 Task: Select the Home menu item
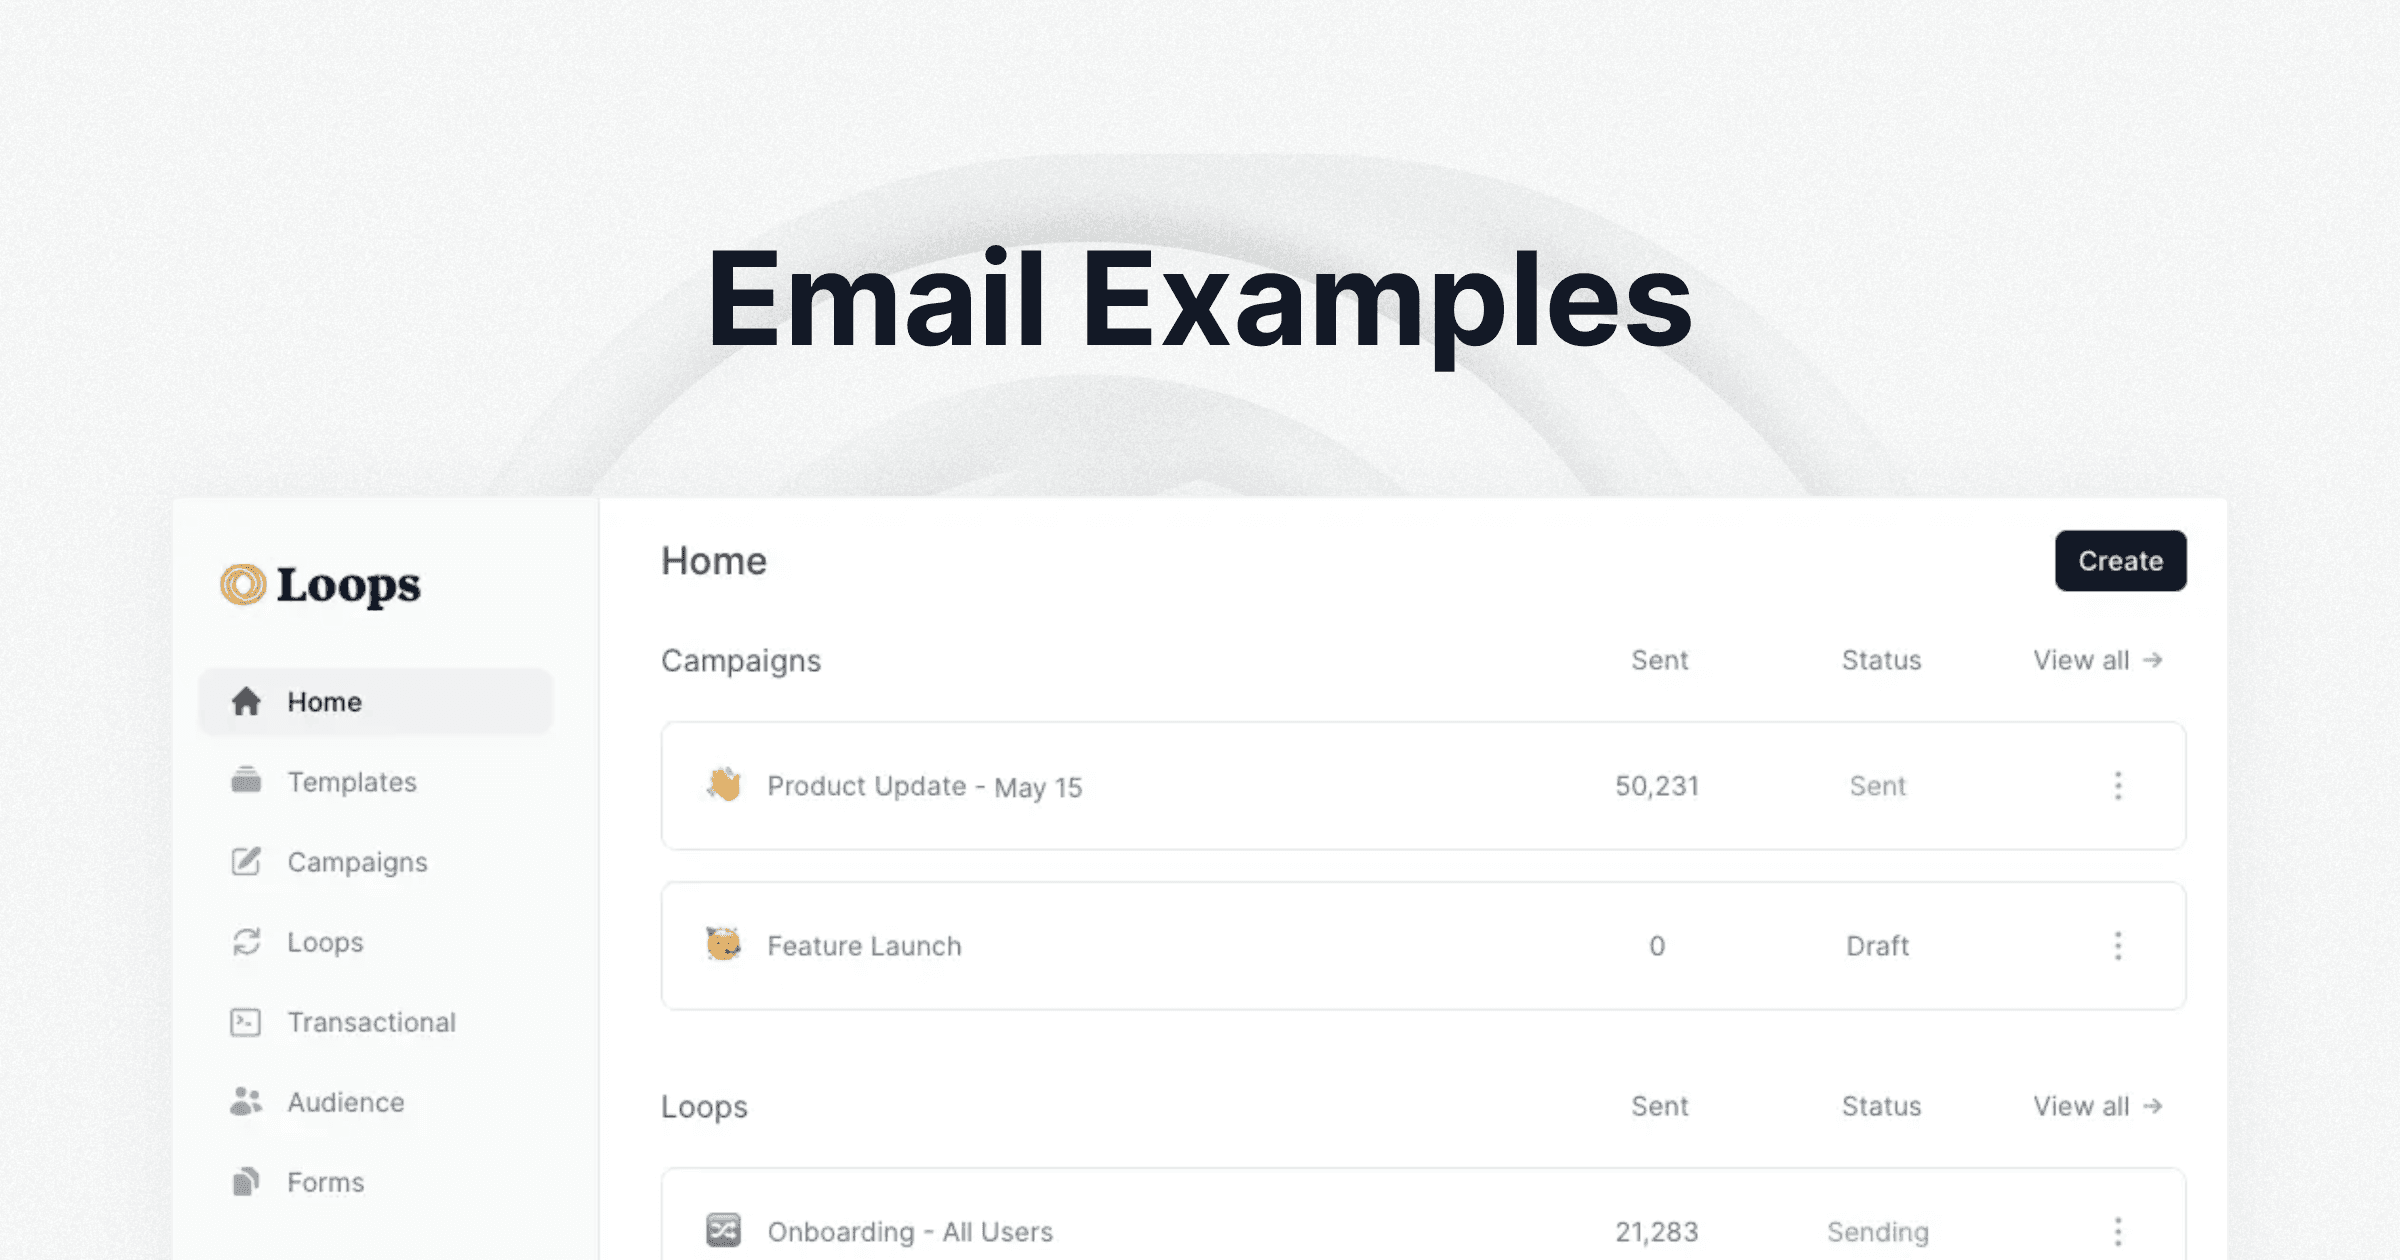(x=324, y=701)
